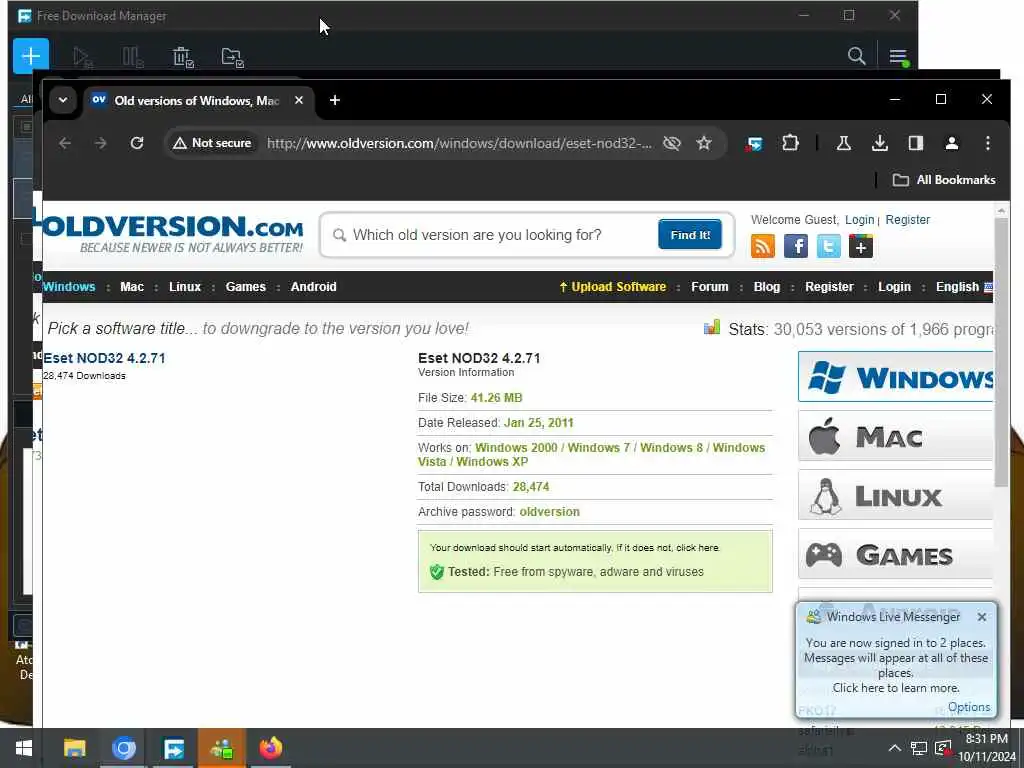
Task: Open the Twitter icon
Action: pos(828,247)
